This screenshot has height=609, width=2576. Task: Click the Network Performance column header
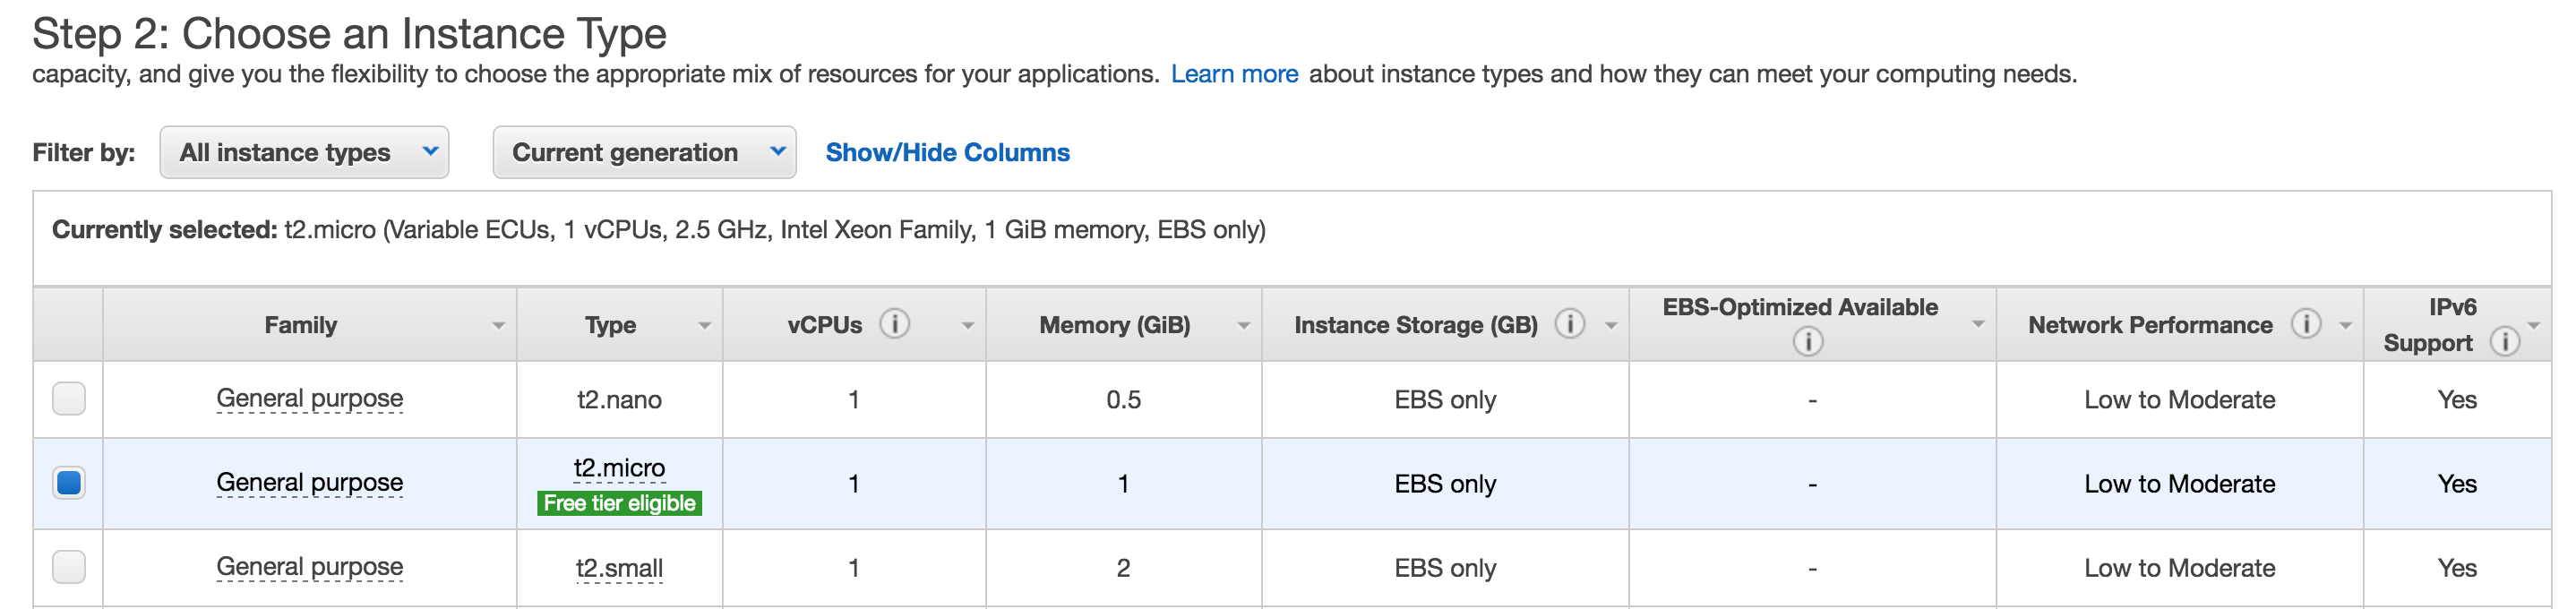click(2150, 325)
